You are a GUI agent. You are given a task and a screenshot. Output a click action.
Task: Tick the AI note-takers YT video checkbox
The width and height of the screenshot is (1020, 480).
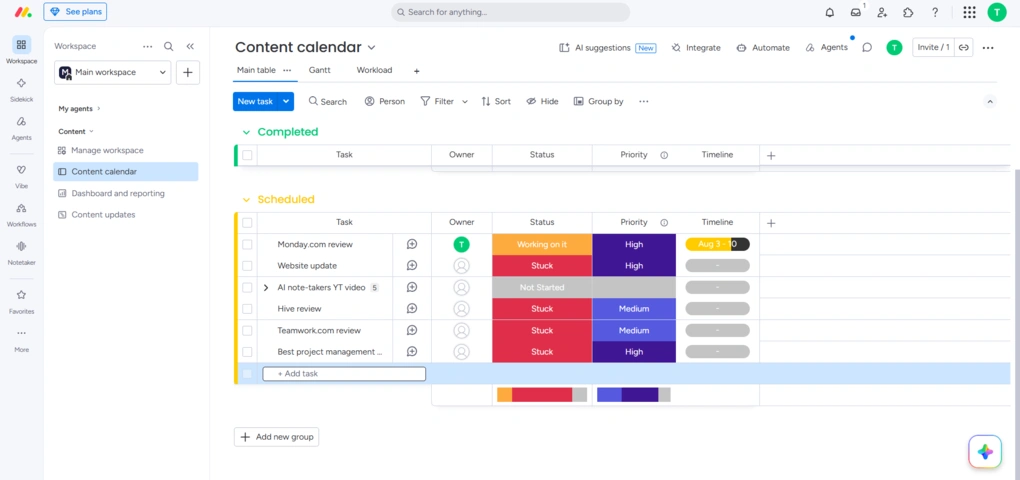[x=247, y=287]
